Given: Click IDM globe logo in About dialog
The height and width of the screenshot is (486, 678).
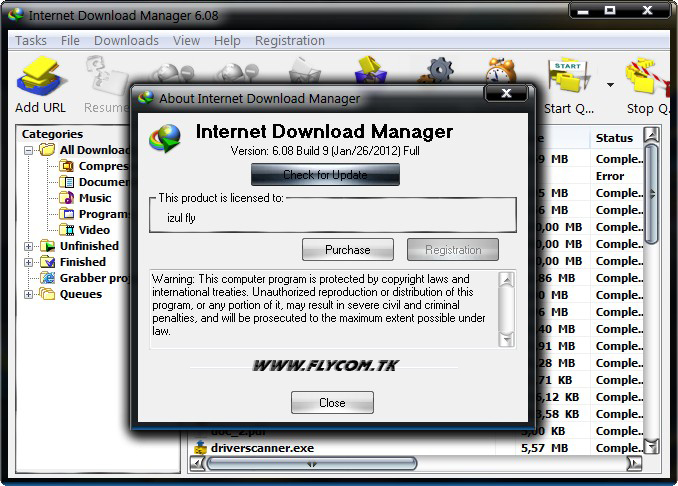Looking at the screenshot, I should tap(165, 139).
